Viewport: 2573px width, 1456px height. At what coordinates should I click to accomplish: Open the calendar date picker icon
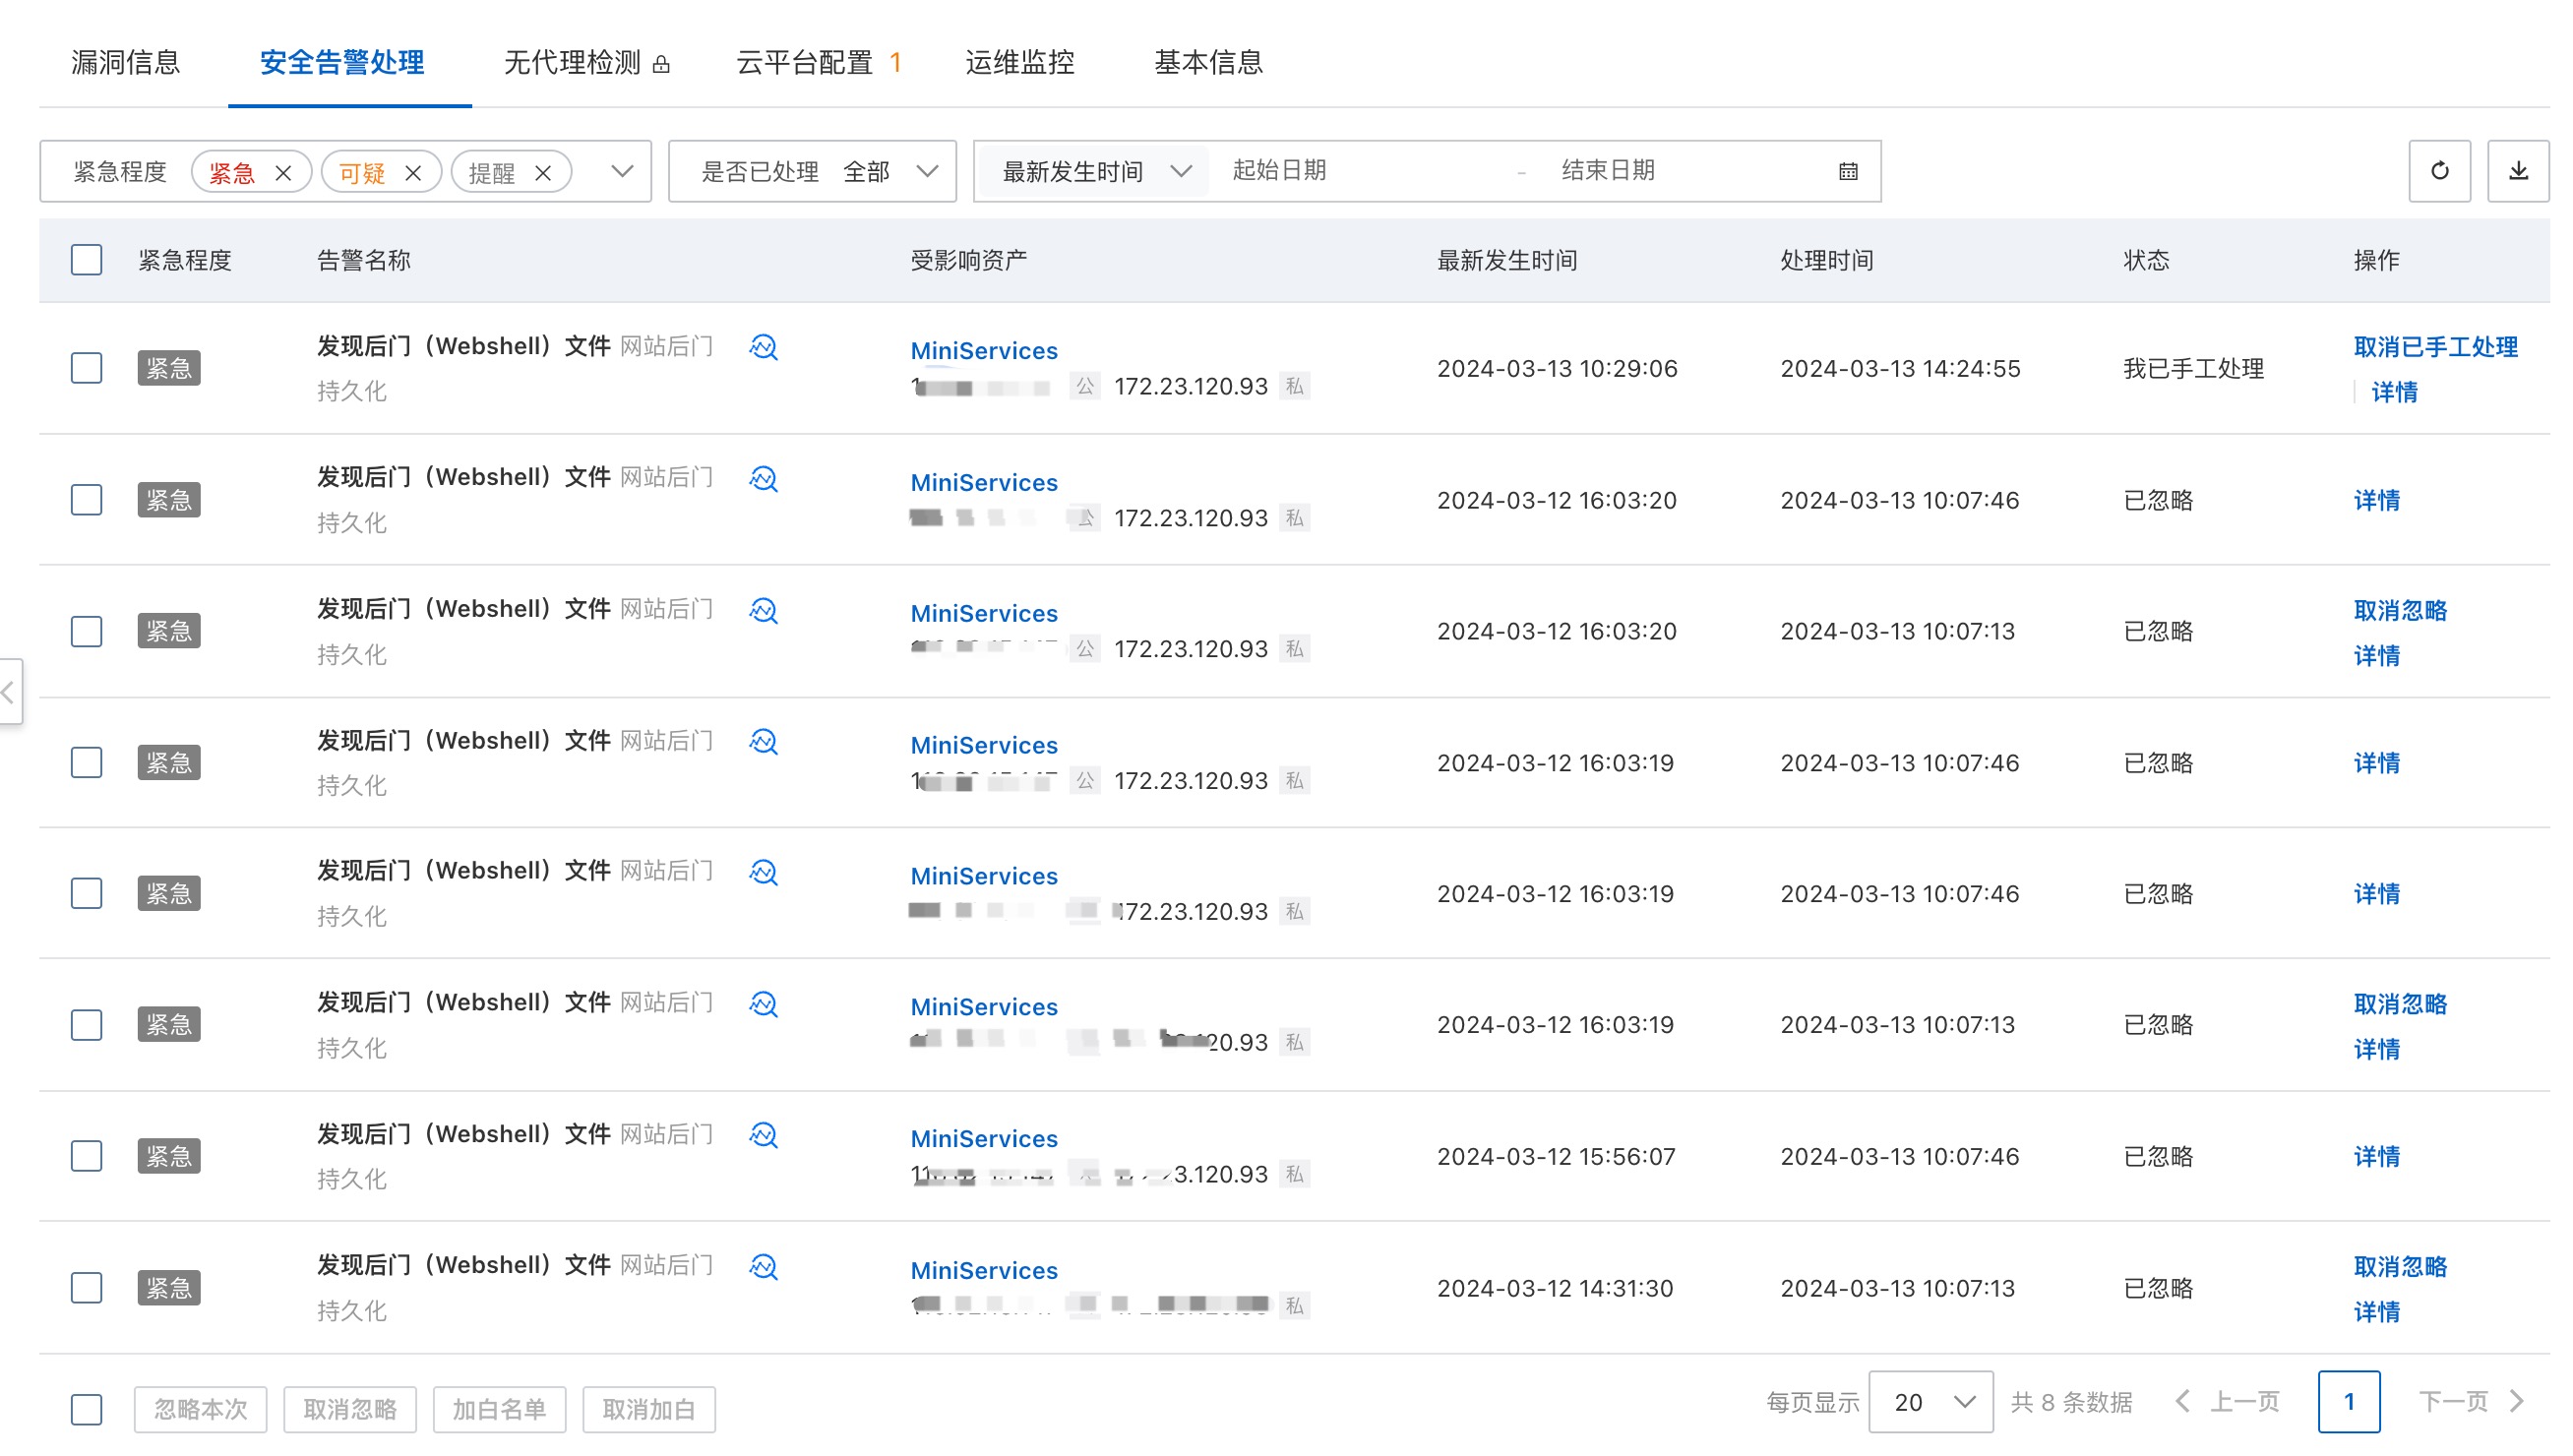1847,172
